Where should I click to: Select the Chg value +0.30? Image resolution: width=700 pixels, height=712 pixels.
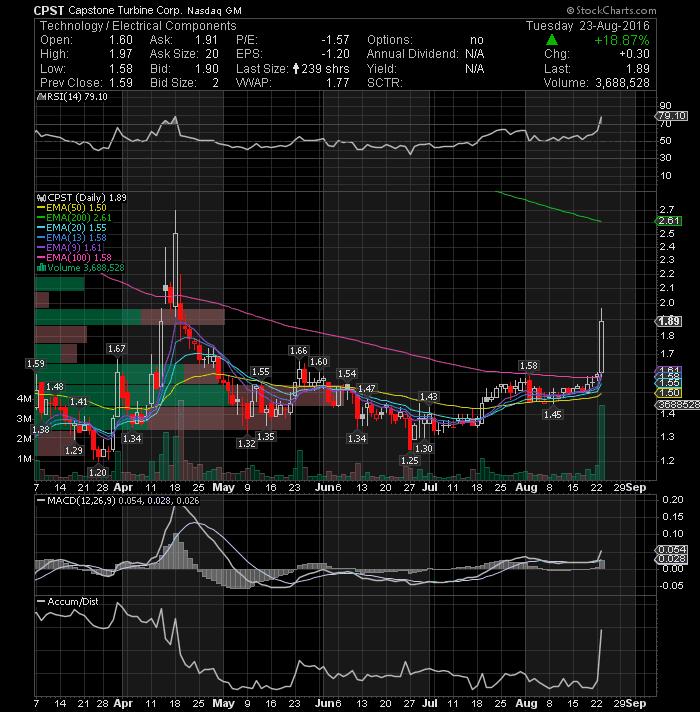635,54
